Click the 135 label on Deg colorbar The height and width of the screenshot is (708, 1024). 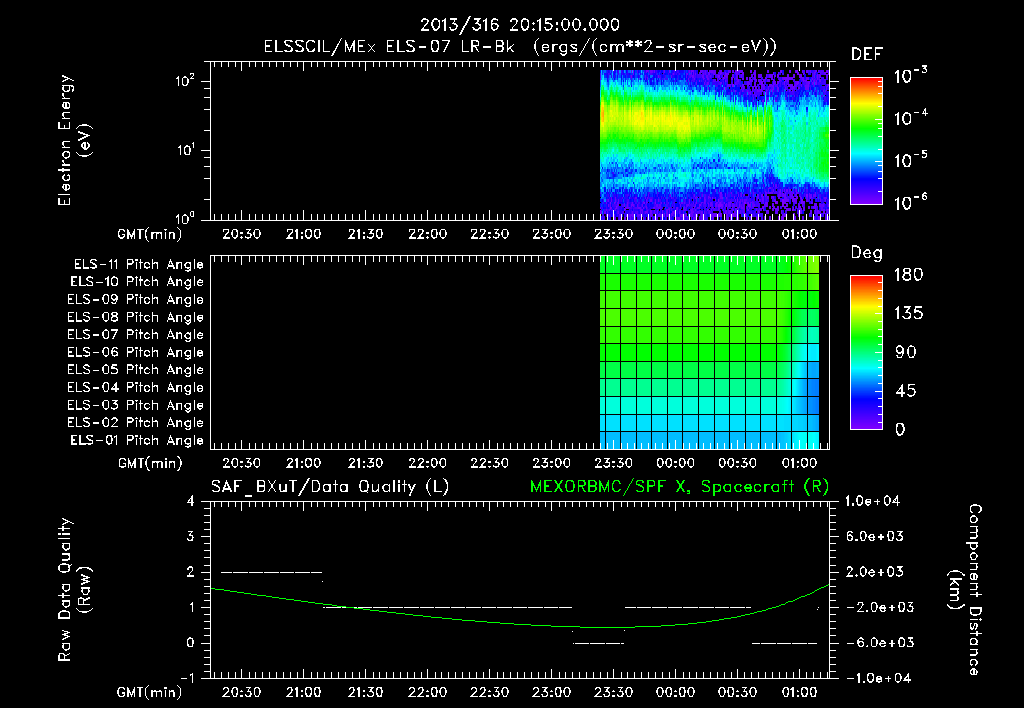tap(908, 314)
